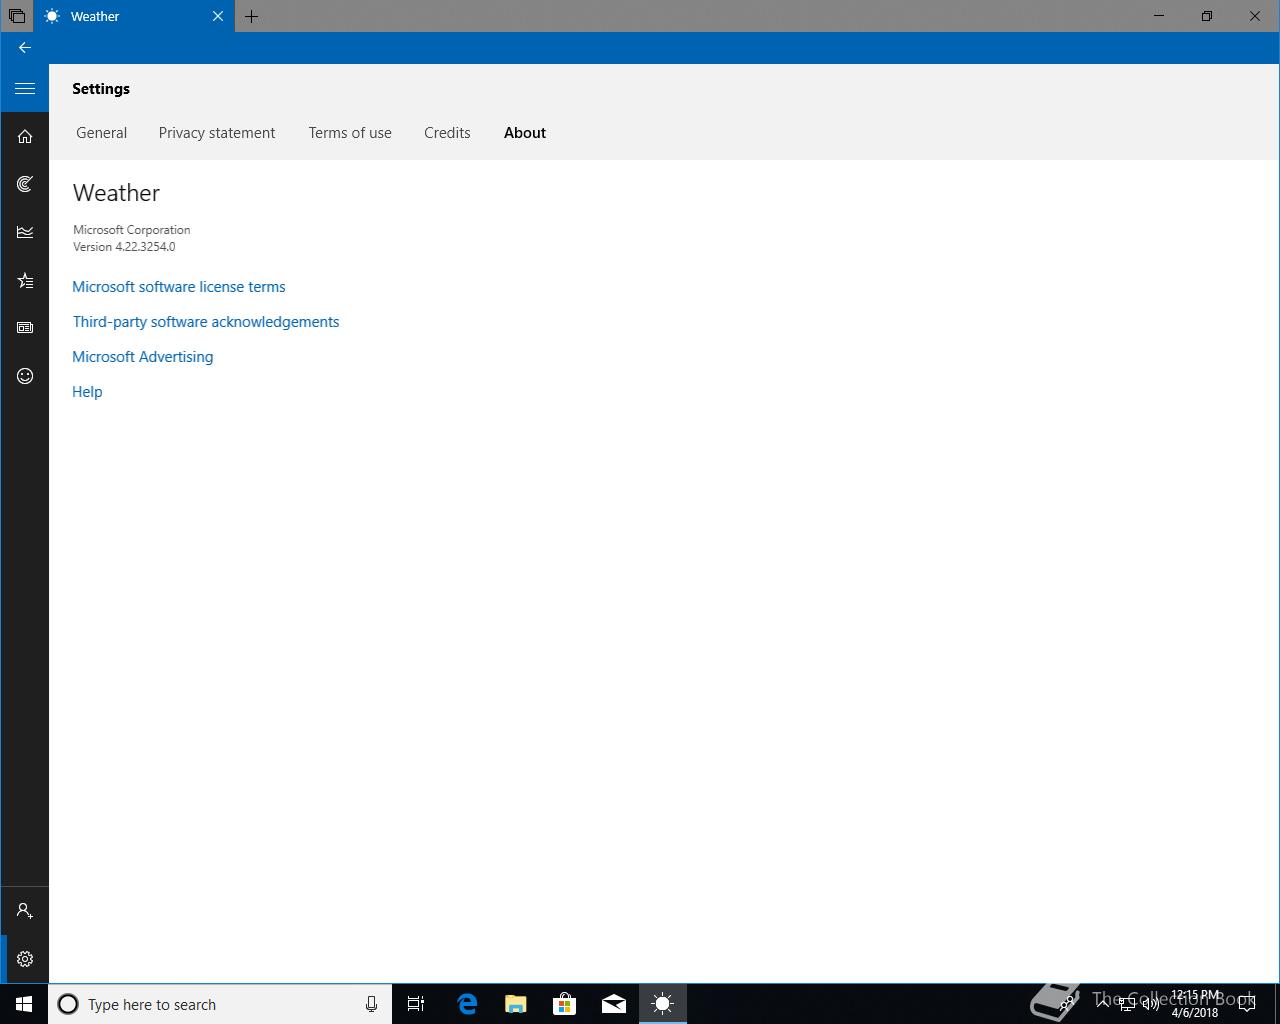Open Third-party software acknowledgements link
Image resolution: width=1280 pixels, height=1024 pixels.
click(x=206, y=322)
